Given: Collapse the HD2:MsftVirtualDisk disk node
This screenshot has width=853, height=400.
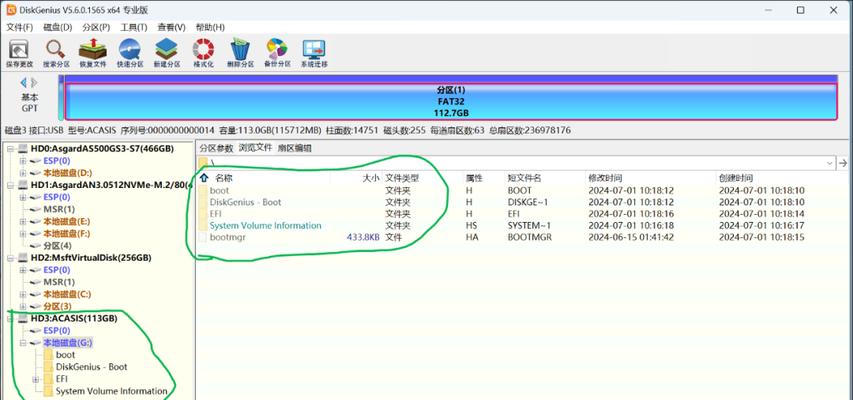Looking at the screenshot, I should [10, 258].
